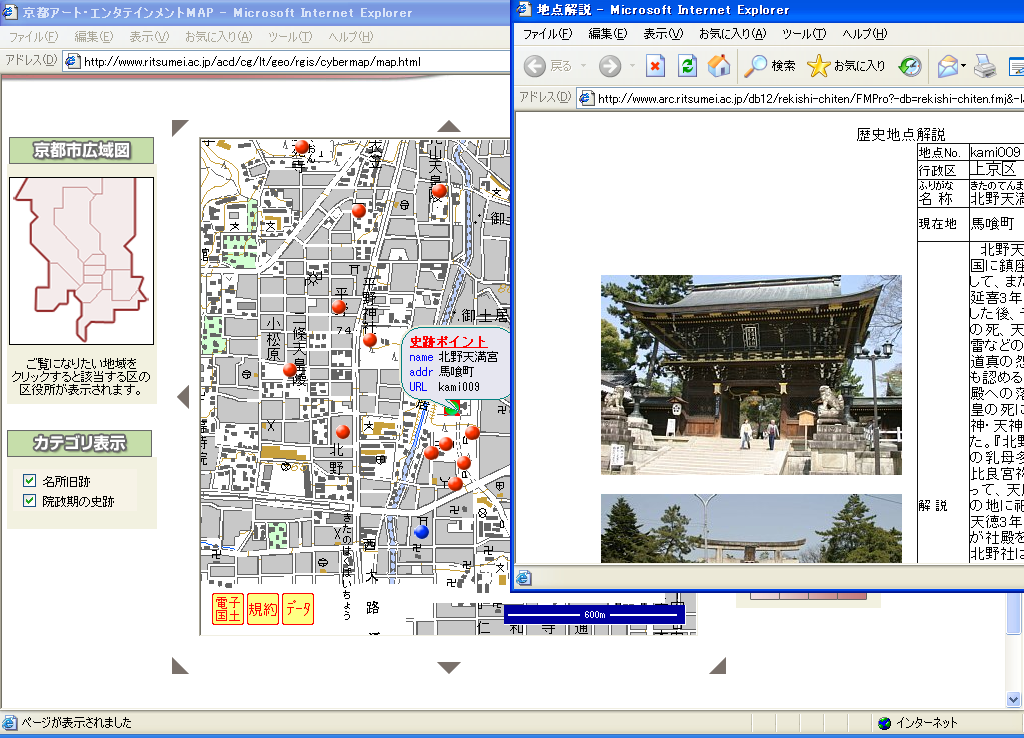This screenshot has height=738, width=1024.
Task: Pan map to lower-right with corner arrow
Action: click(718, 666)
